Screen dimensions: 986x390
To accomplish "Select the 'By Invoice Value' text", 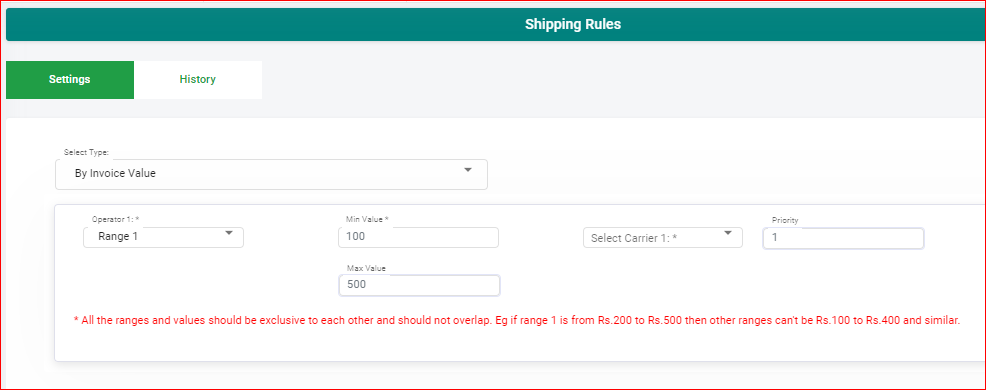I will click(x=115, y=174).
